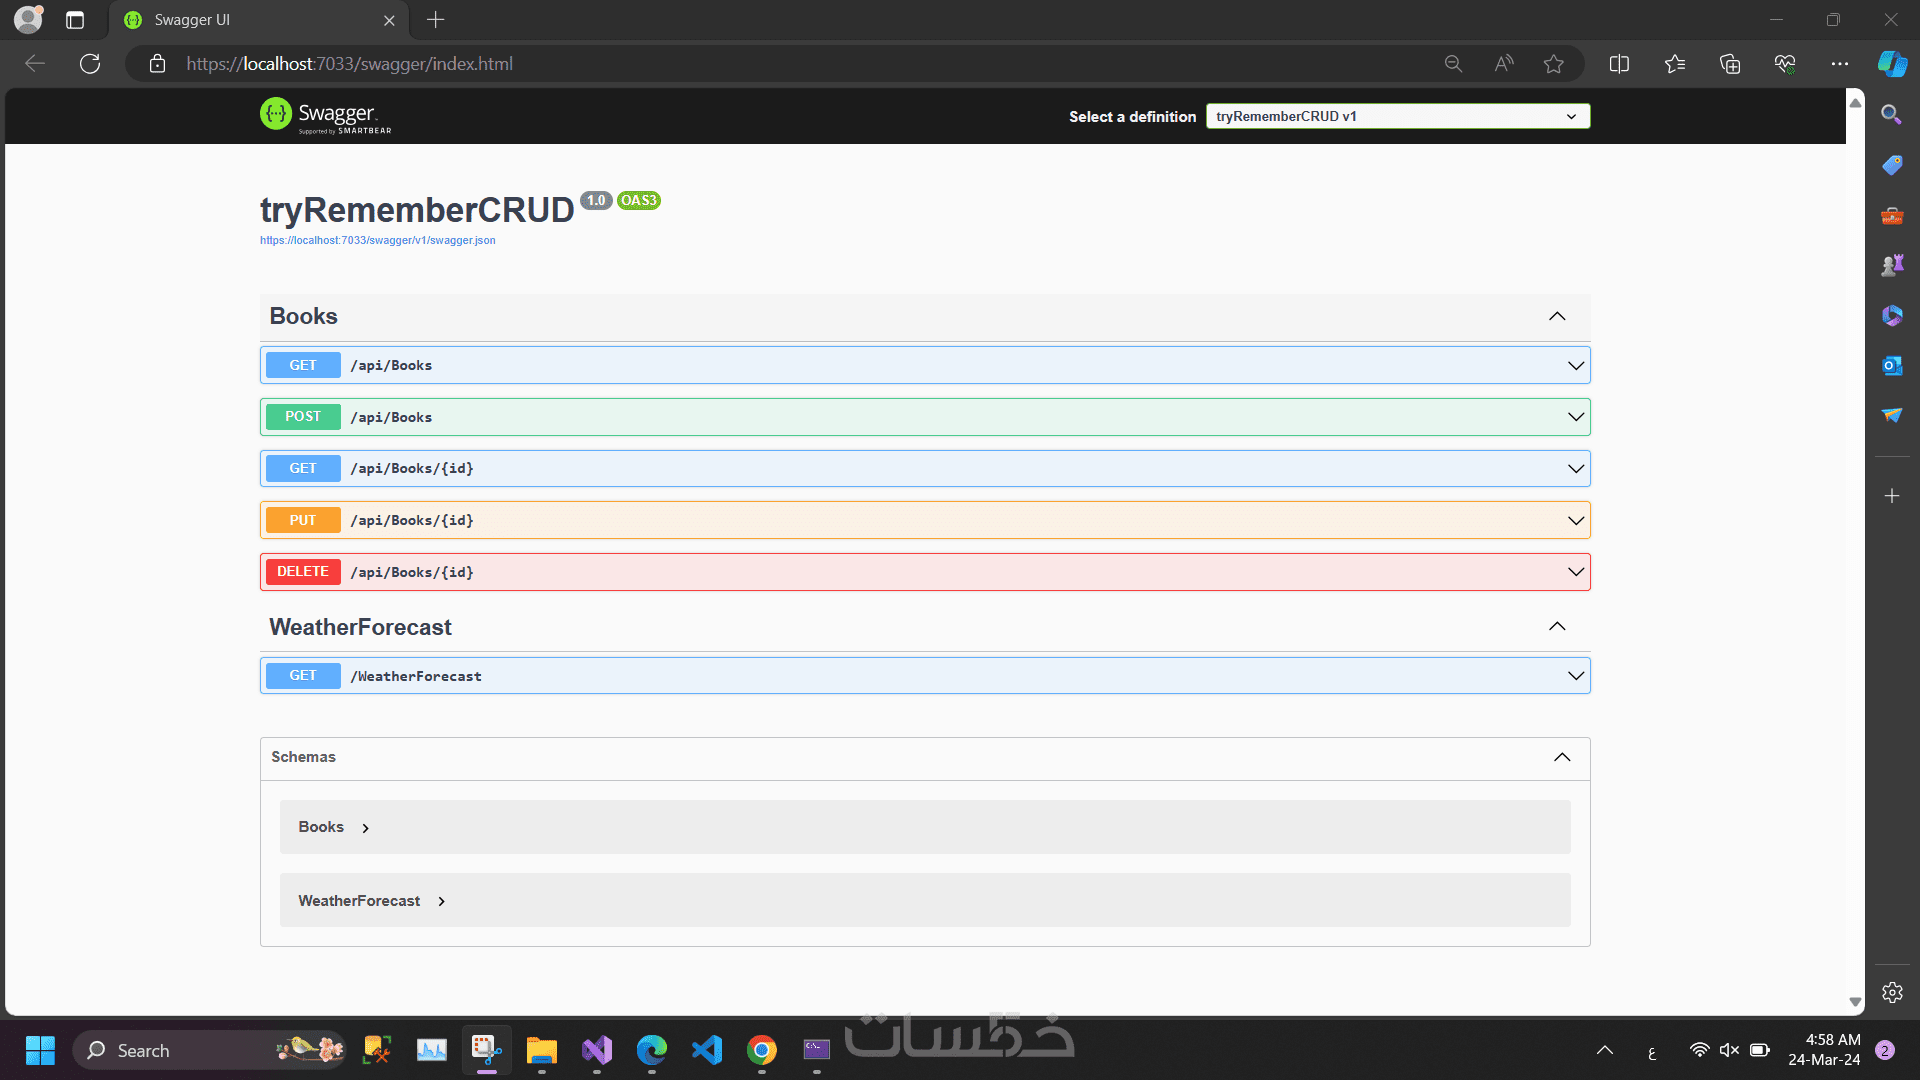Open the swagger.json link
1920x1080 pixels.
click(378, 241)
